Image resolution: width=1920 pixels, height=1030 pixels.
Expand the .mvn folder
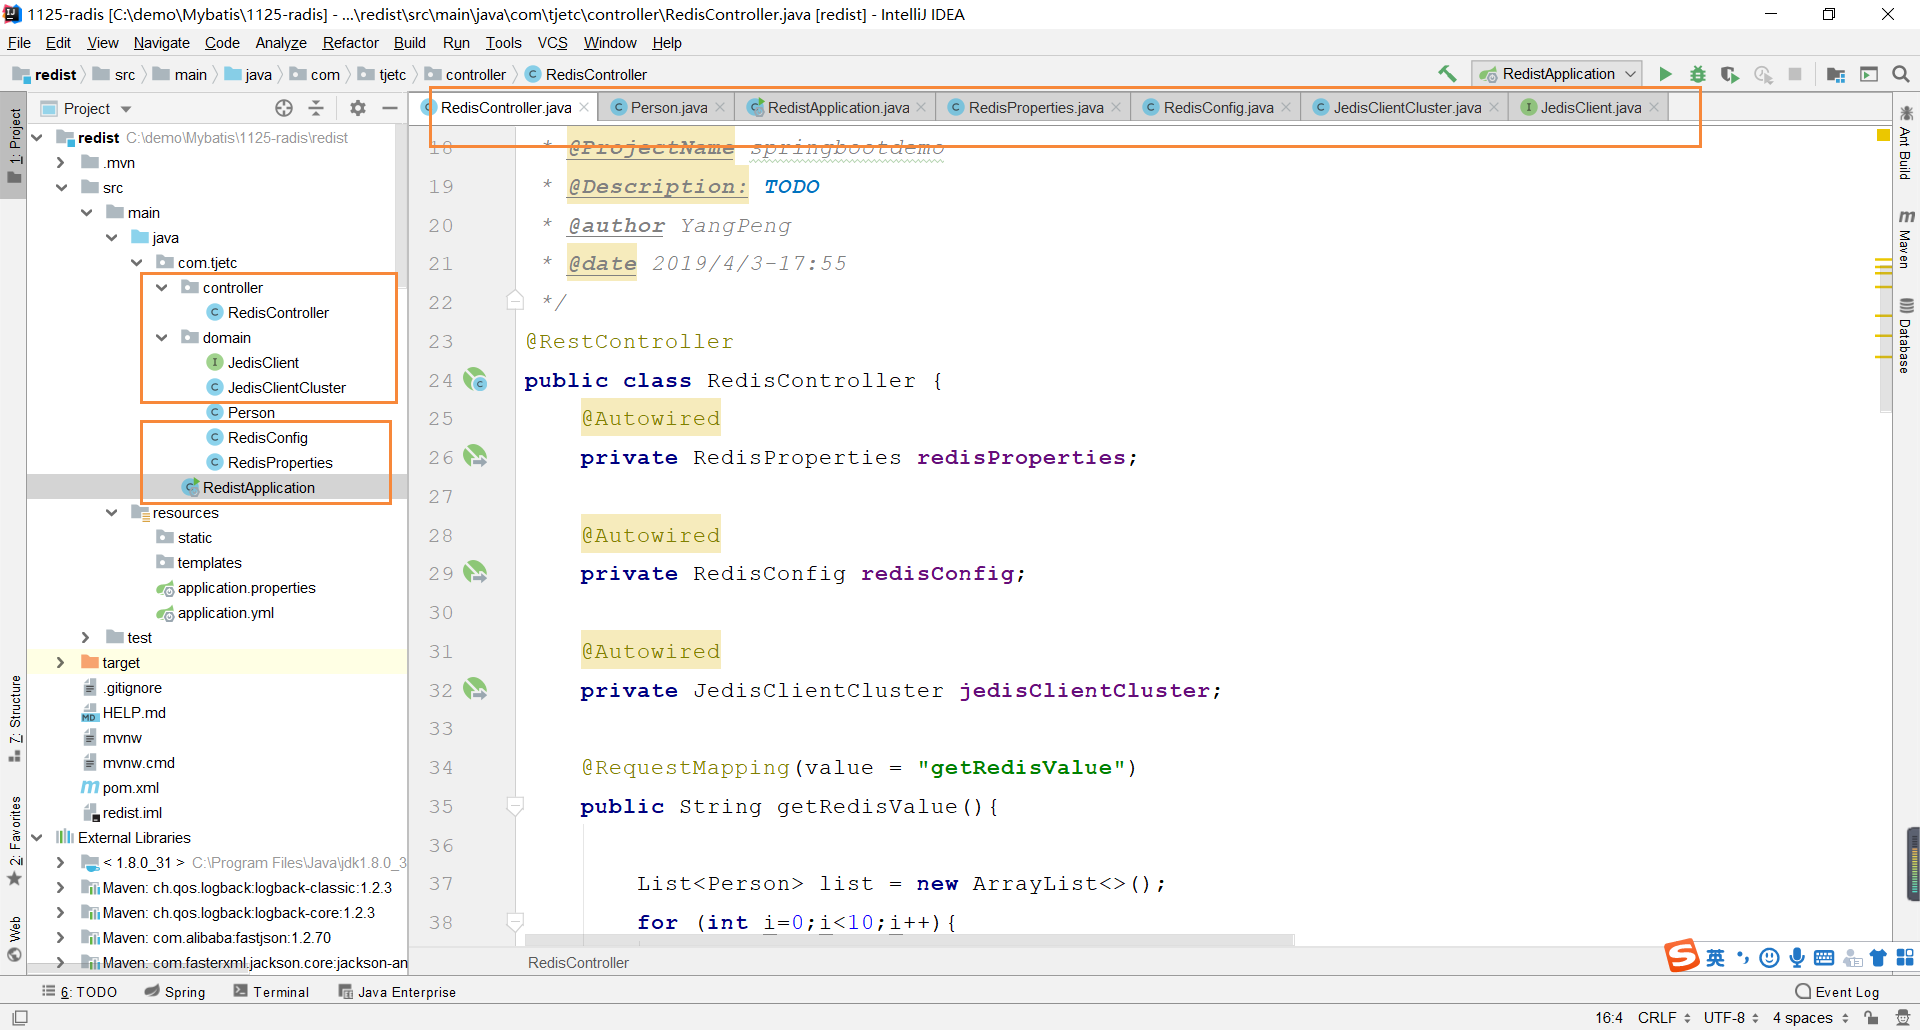point(60,162)
